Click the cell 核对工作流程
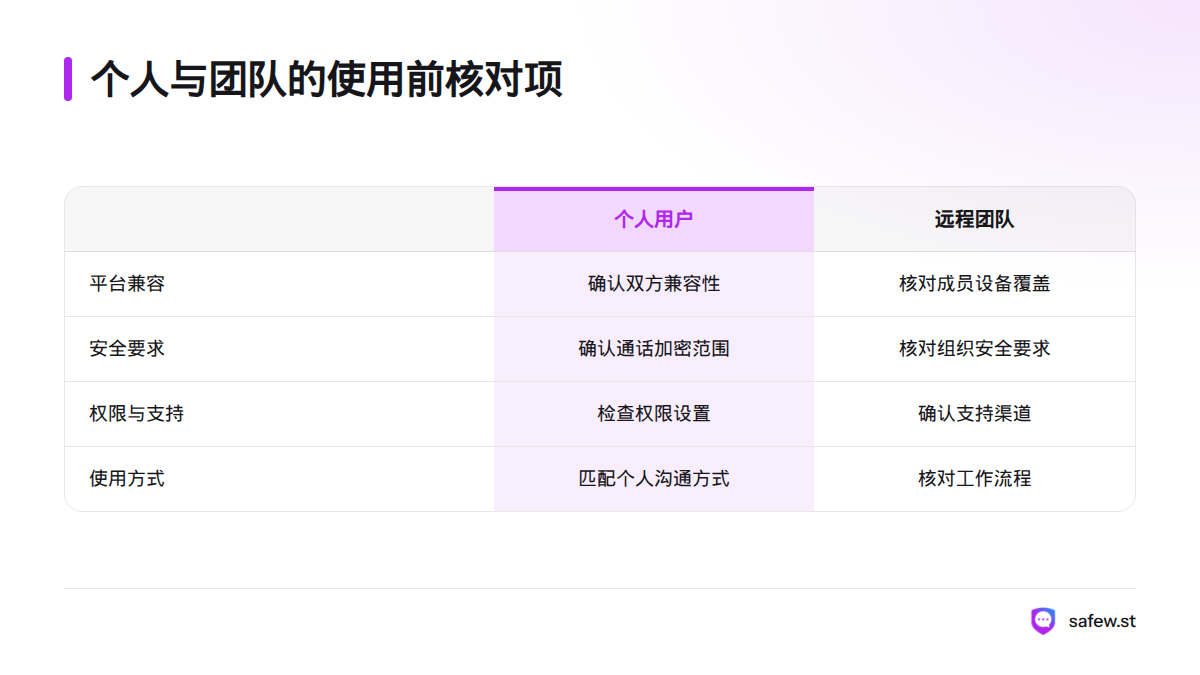This screenshot has width=1200, height=675. point(975,479)
